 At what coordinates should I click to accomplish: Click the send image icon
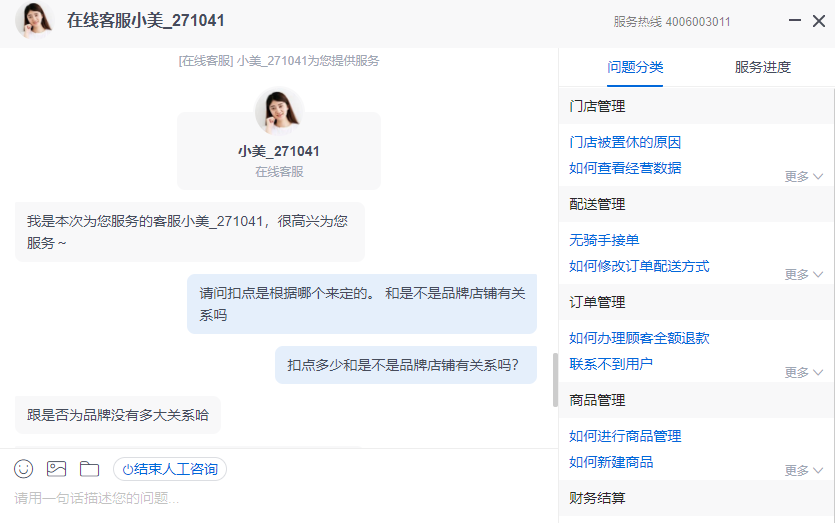tap(56, 469)
